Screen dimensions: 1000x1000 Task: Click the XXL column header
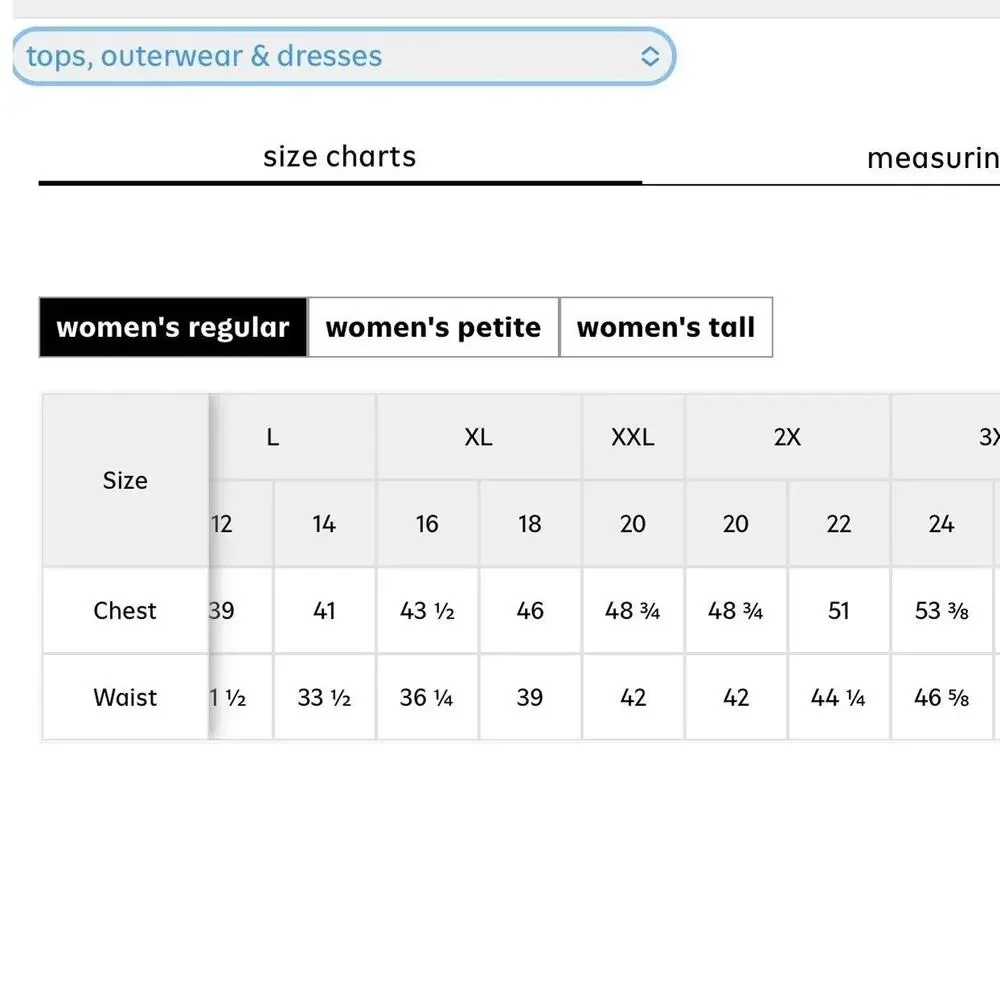click(x=633, y=437)
